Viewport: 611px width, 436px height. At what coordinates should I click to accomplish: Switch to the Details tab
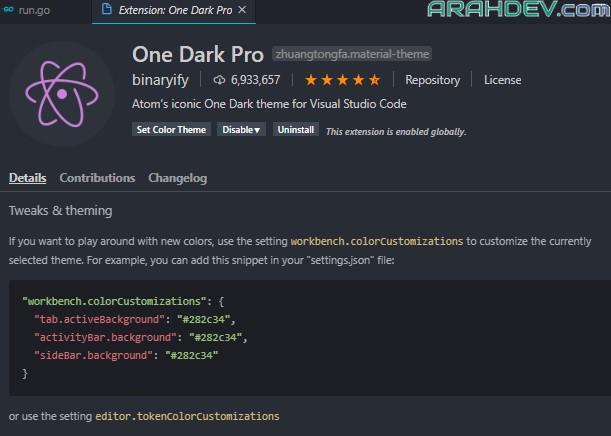[x=28, y=178]
